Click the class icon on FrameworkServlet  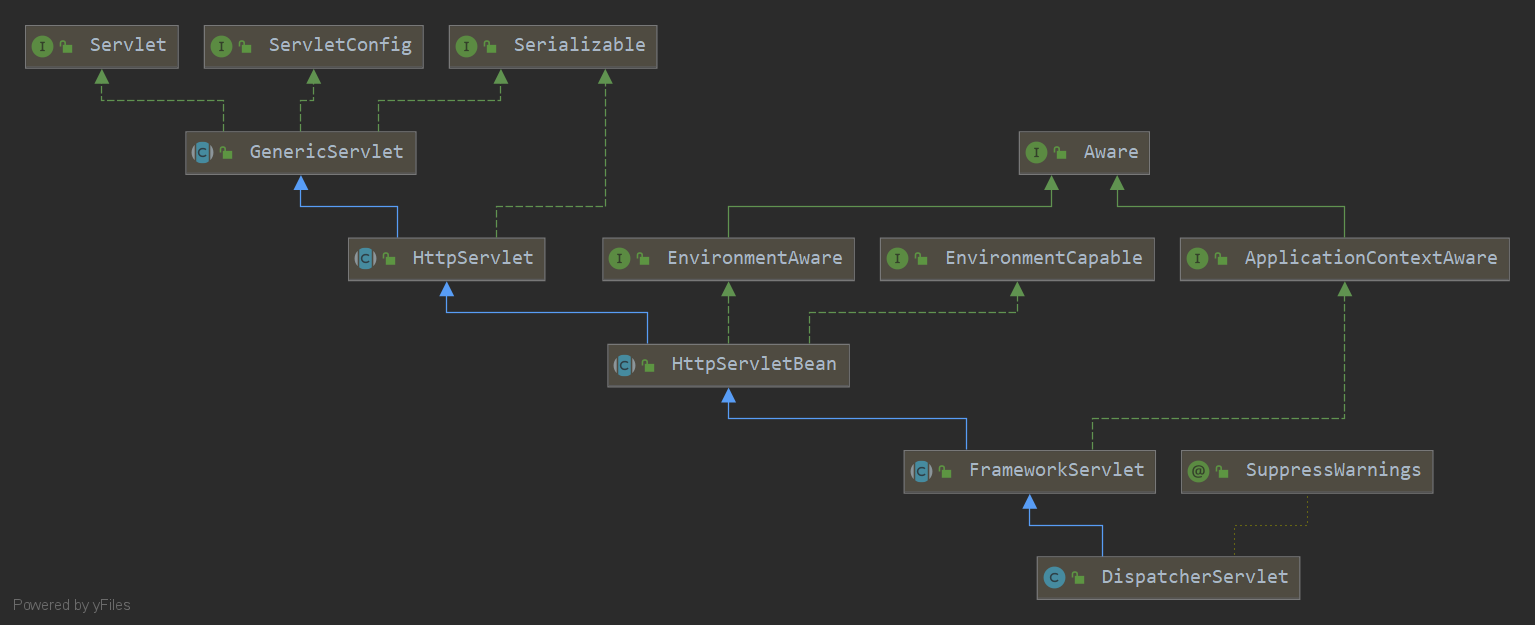[x=921, y=470]
